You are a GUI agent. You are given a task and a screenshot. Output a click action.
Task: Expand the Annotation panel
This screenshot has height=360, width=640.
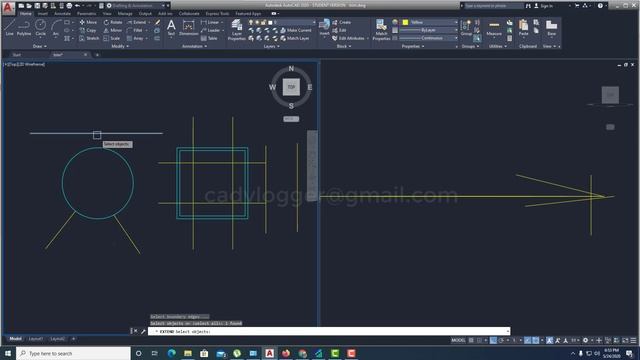[194, 46]
